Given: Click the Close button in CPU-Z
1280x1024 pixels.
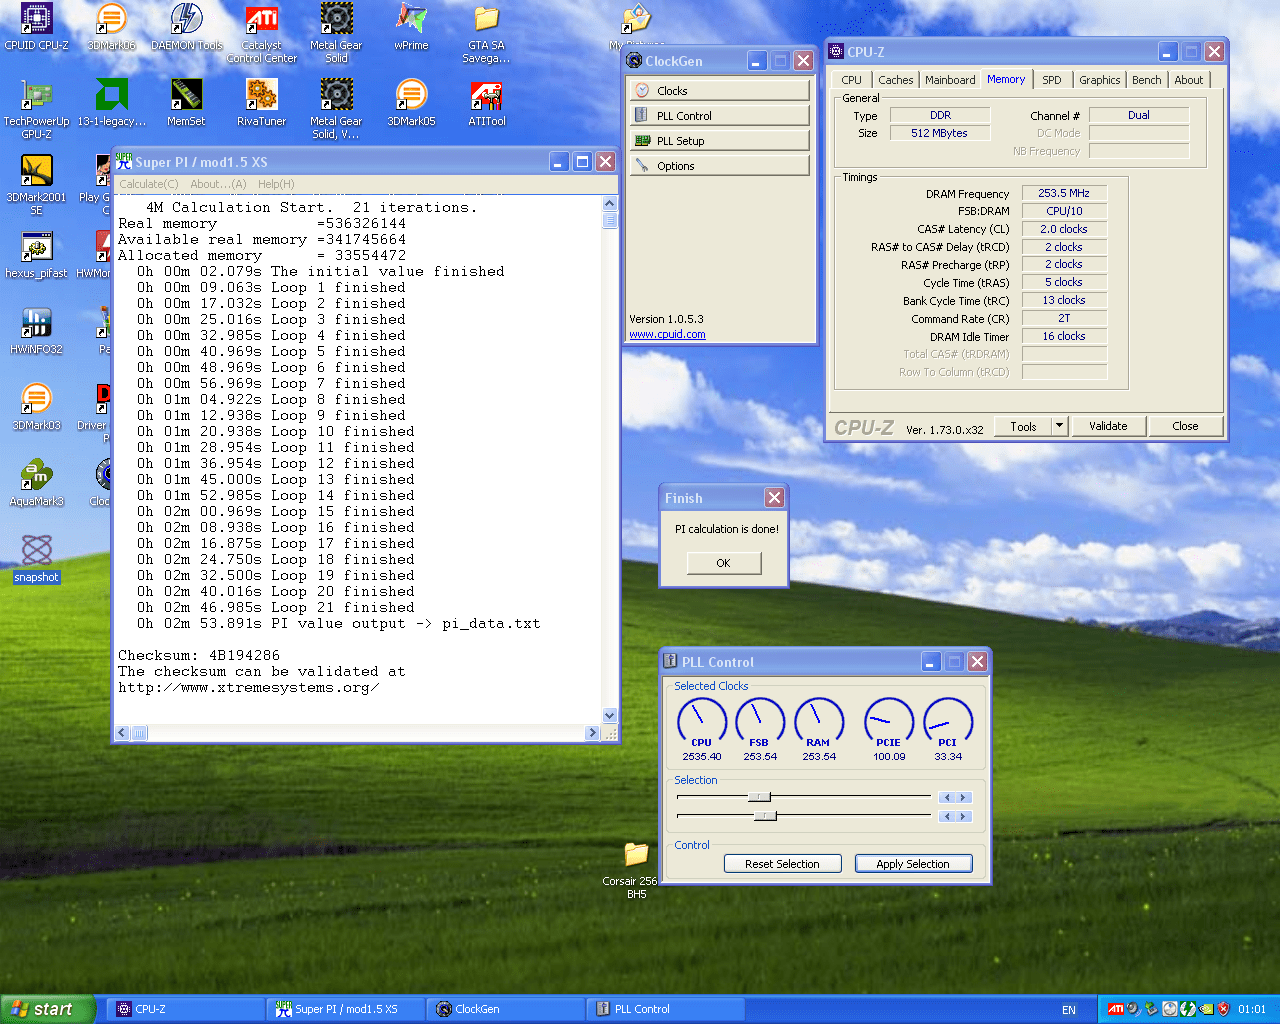Looking at the screenshot, I should tap(1185, 426).
